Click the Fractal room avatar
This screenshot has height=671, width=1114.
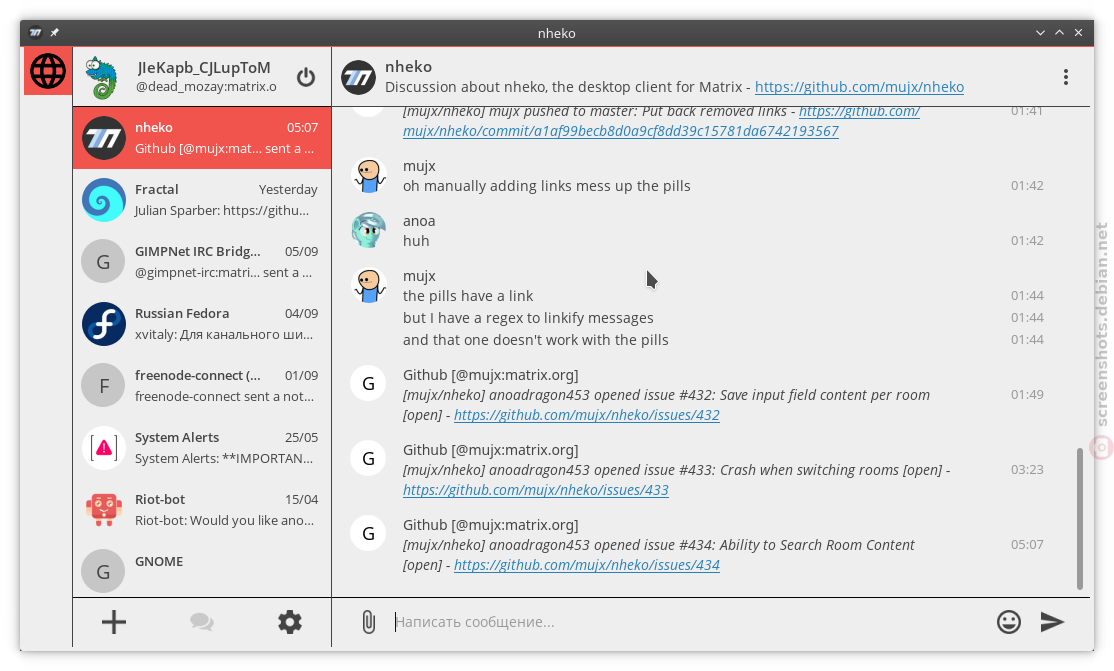tap(104, 200)
